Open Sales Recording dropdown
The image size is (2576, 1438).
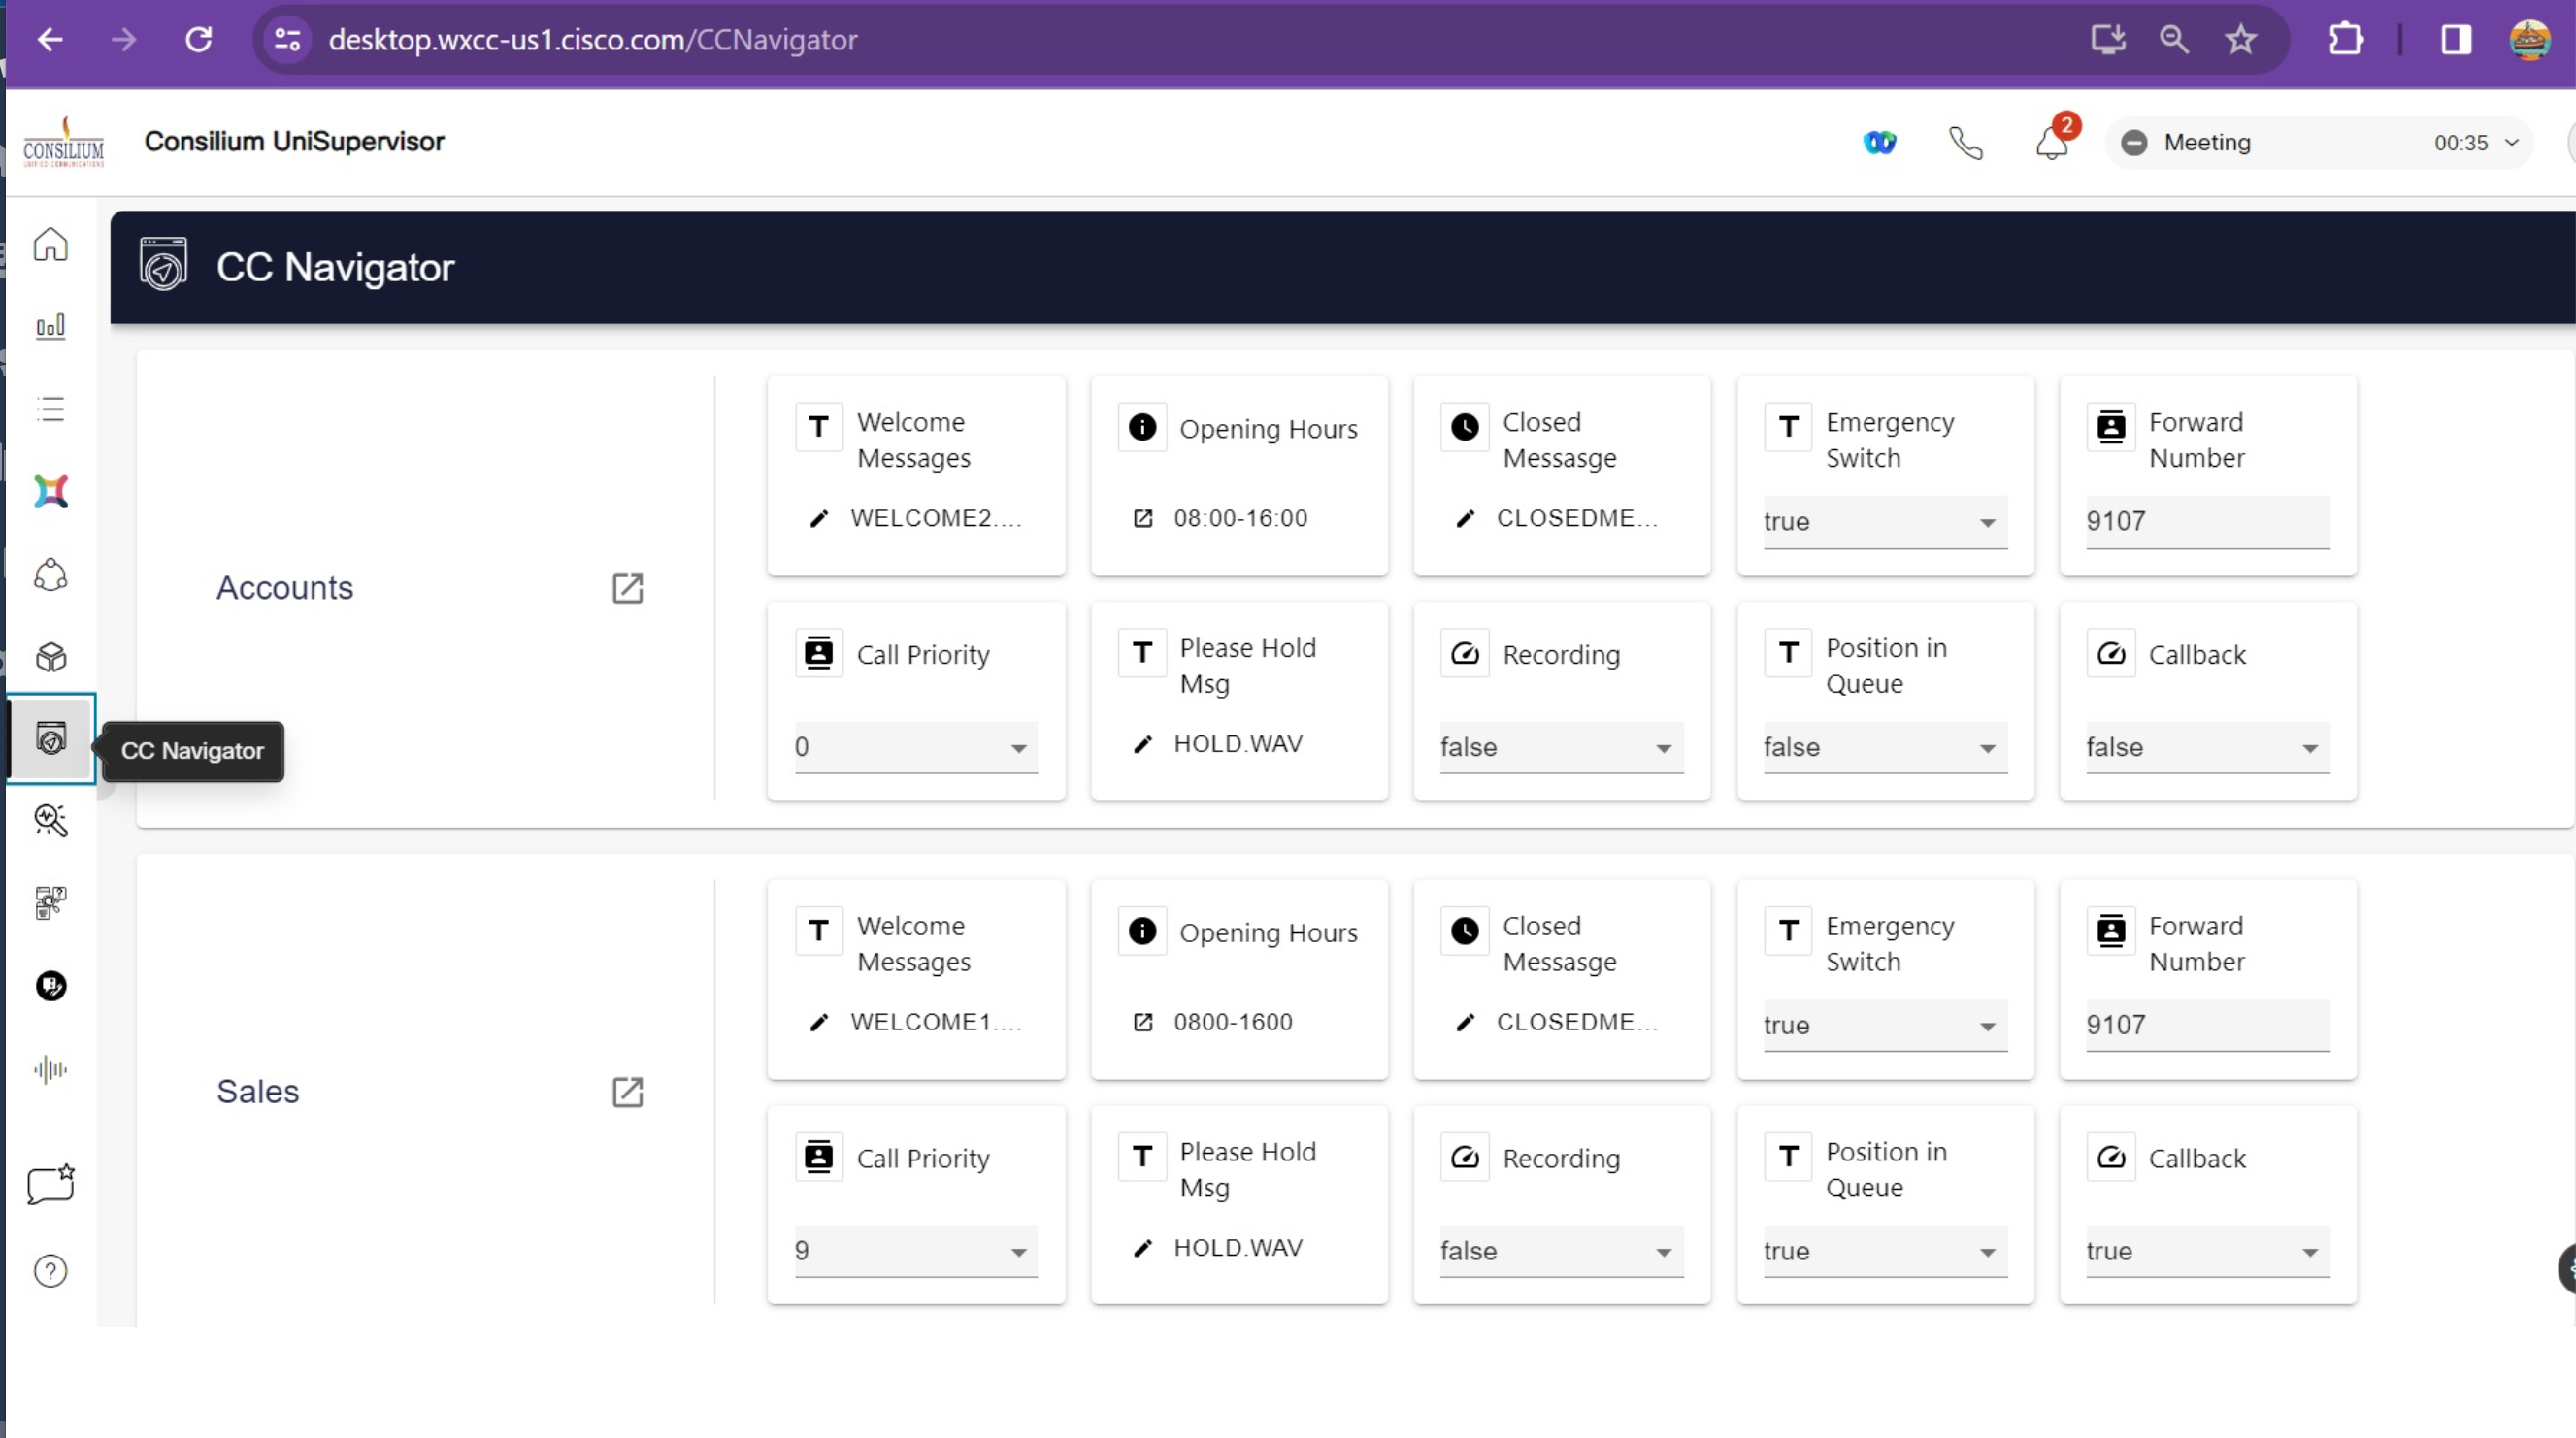point(1562,1251)
